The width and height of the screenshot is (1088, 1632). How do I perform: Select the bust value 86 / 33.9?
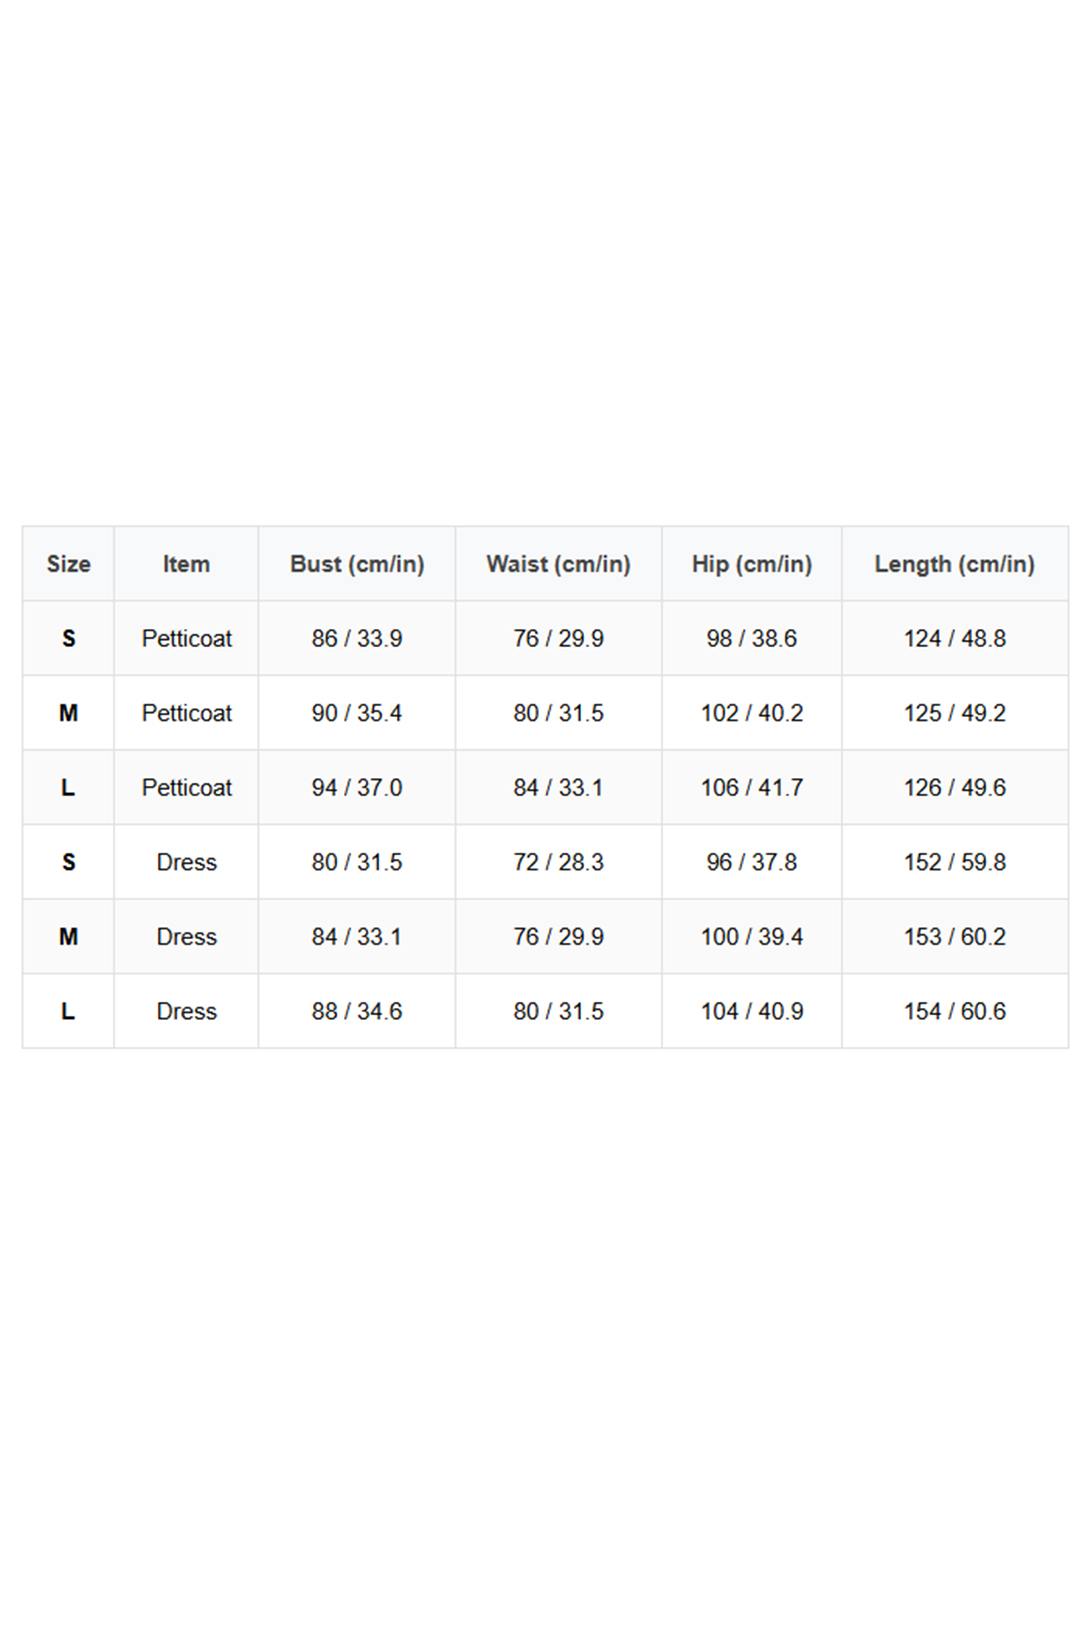[357, 638]
